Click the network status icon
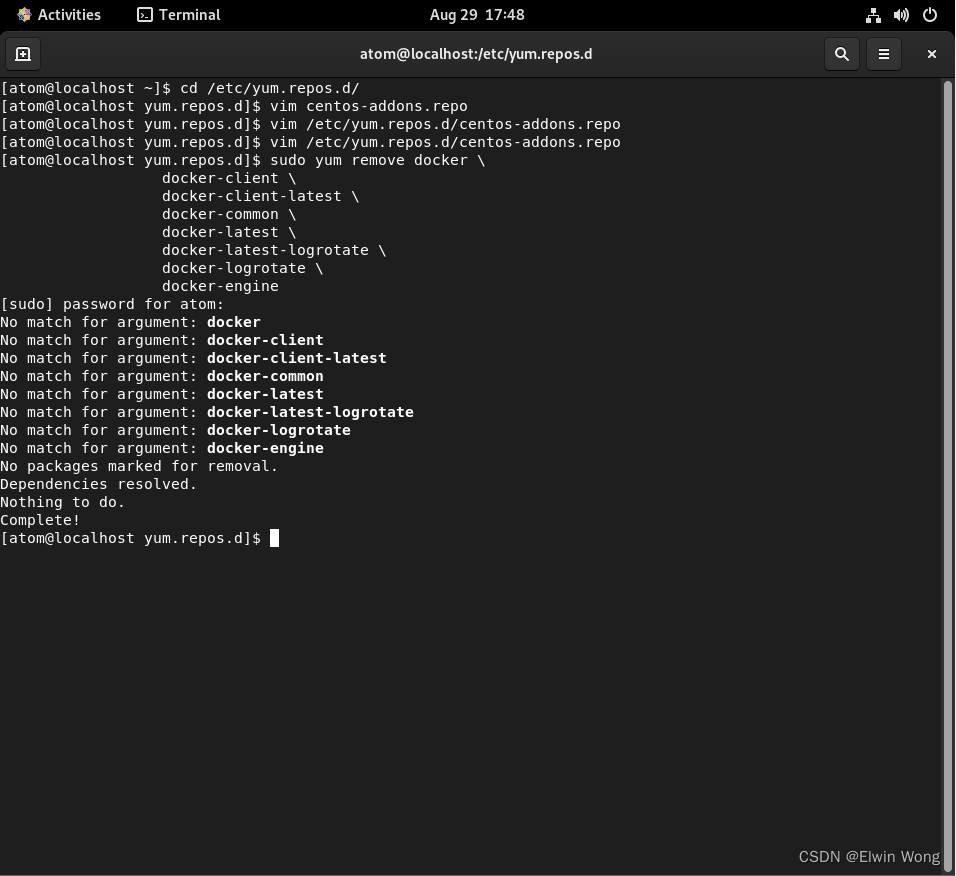 873,15
